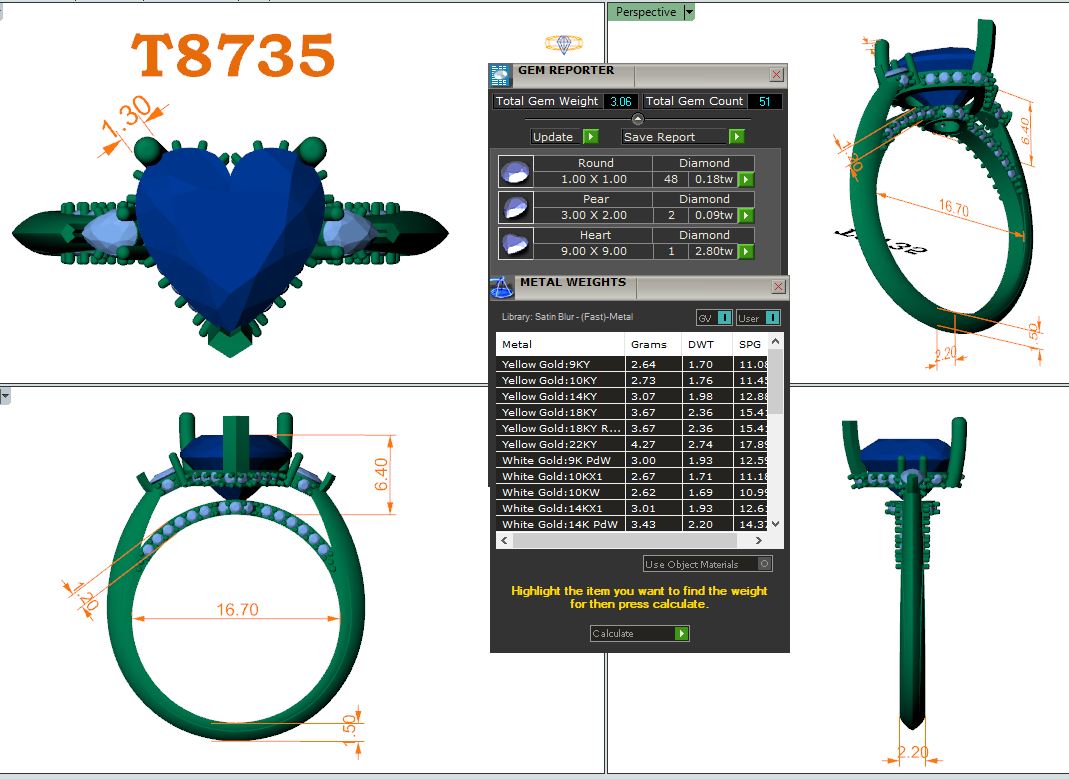Click the Metal Weights scale icon
Screen dimensions: 1069x779
coord(502,287)
